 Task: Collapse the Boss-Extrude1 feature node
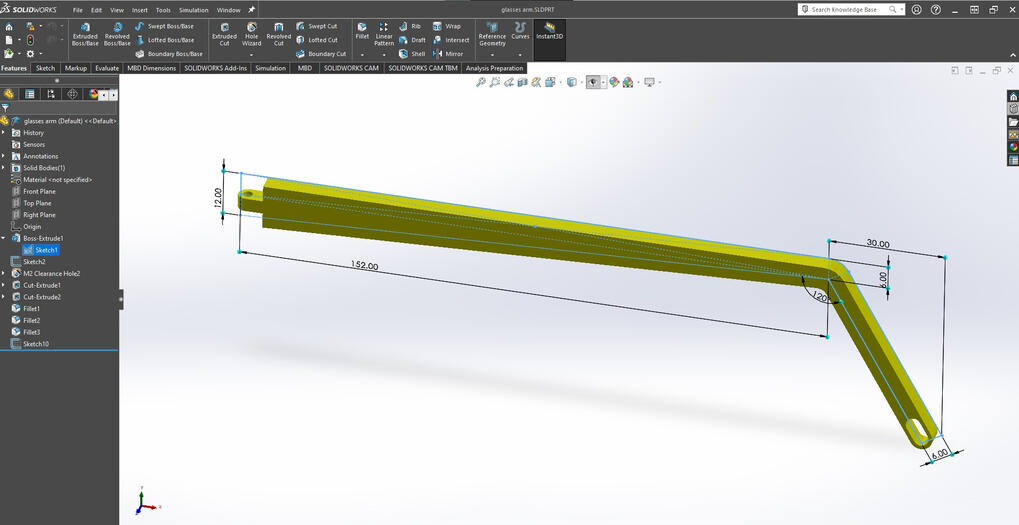[x=4, y=238]
